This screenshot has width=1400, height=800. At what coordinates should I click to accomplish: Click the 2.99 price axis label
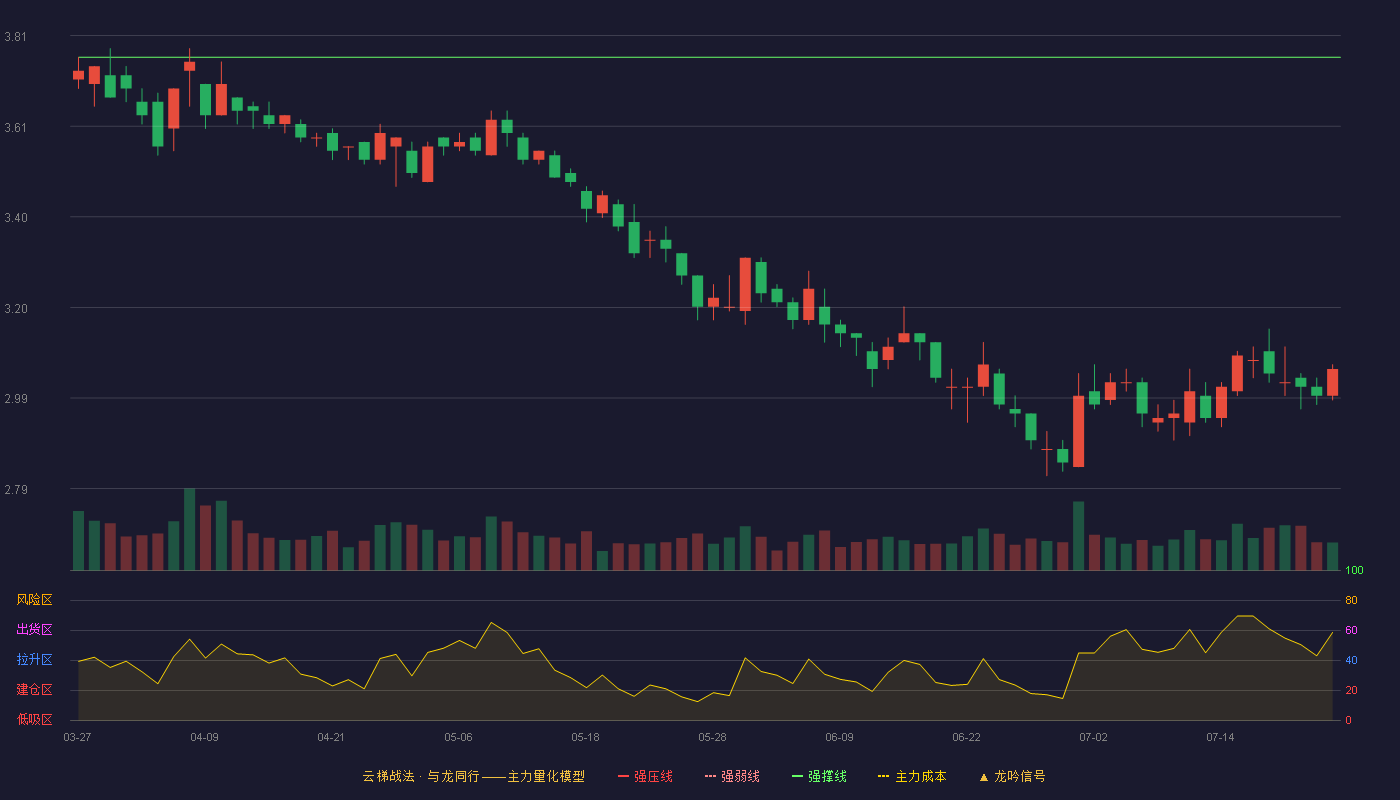[15, 399]
